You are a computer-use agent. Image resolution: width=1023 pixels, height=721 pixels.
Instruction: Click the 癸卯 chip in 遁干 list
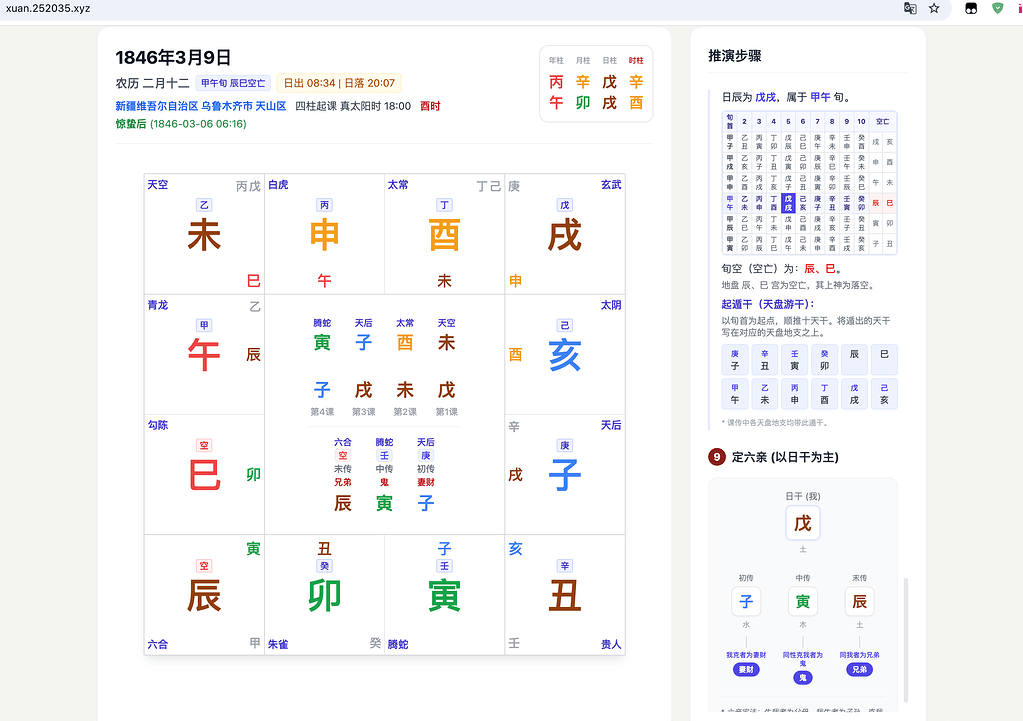(825, 360)
